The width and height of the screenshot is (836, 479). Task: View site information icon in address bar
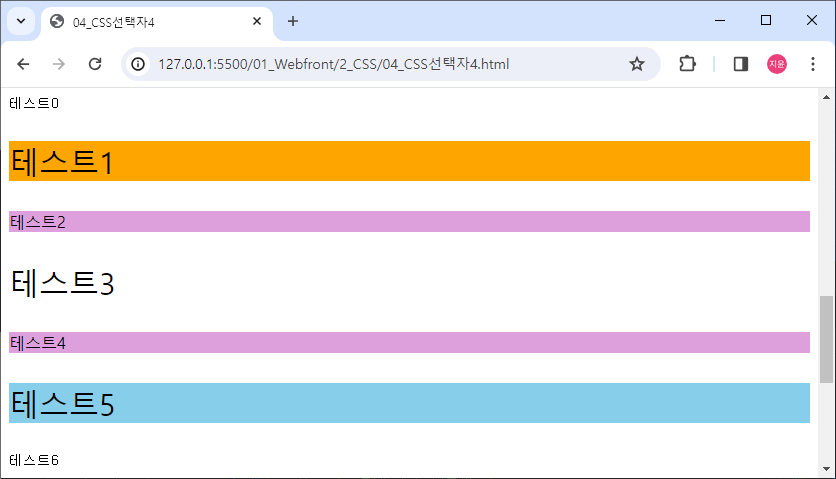(x=138, y=64)
